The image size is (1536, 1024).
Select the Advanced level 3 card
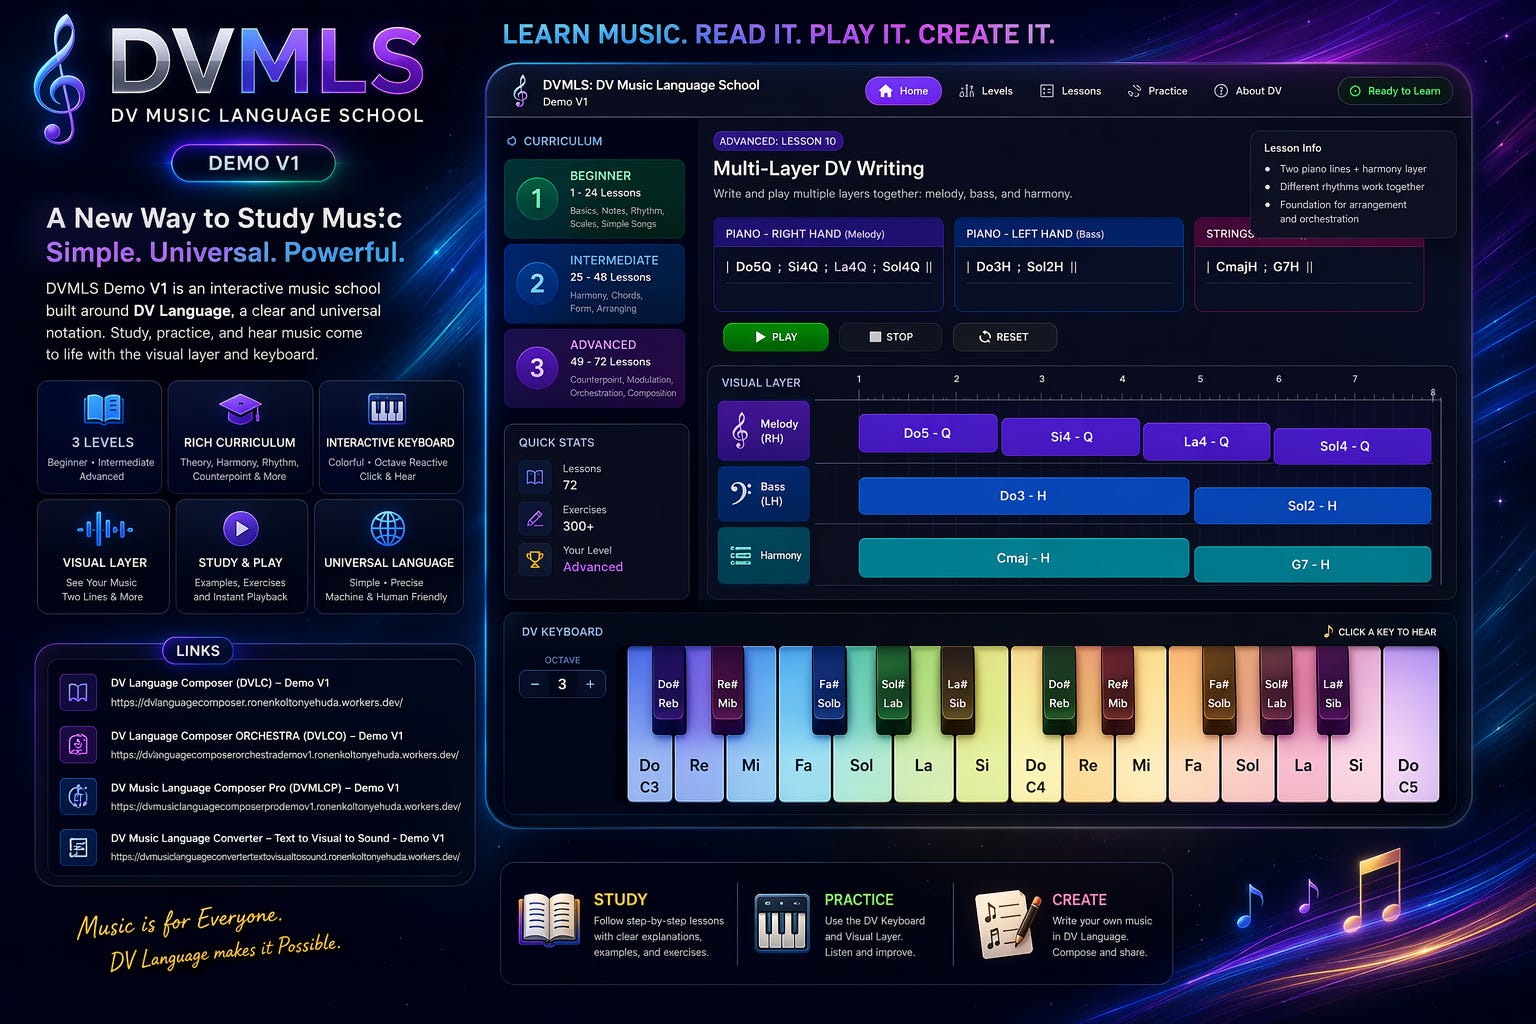click(595, 368)
